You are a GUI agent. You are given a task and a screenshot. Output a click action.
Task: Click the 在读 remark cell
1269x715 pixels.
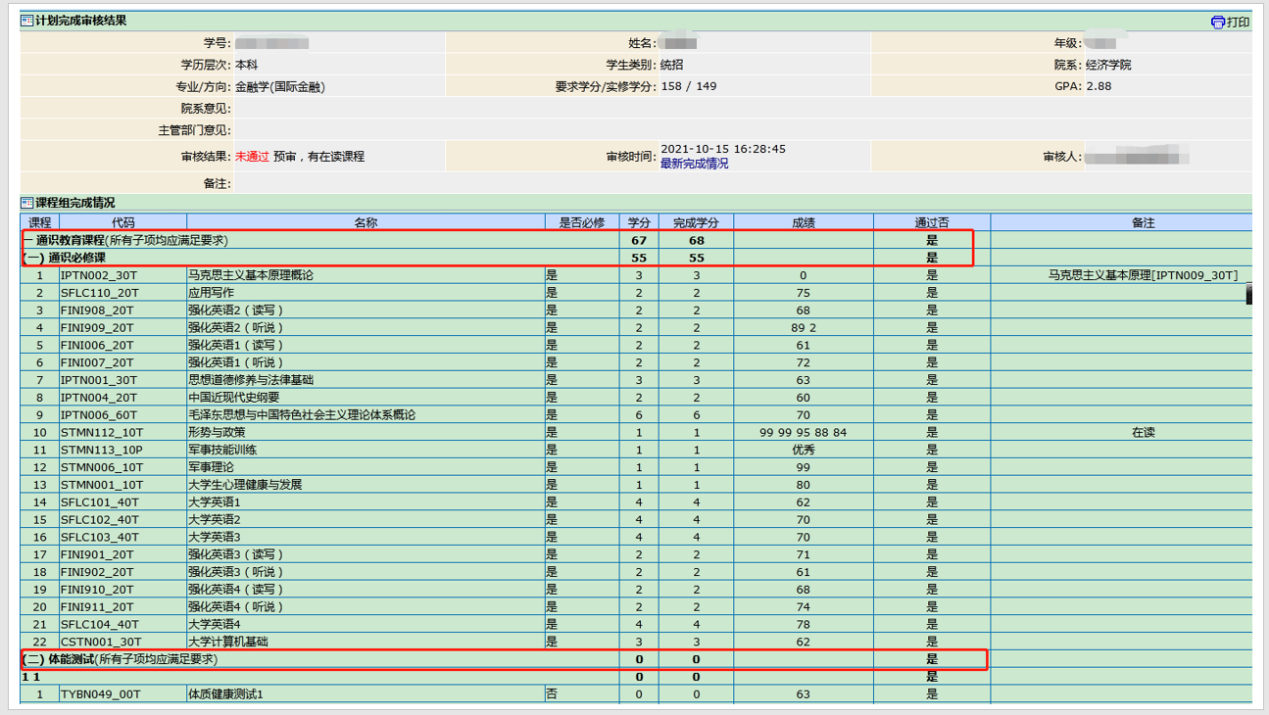[x=1143, y=433]
